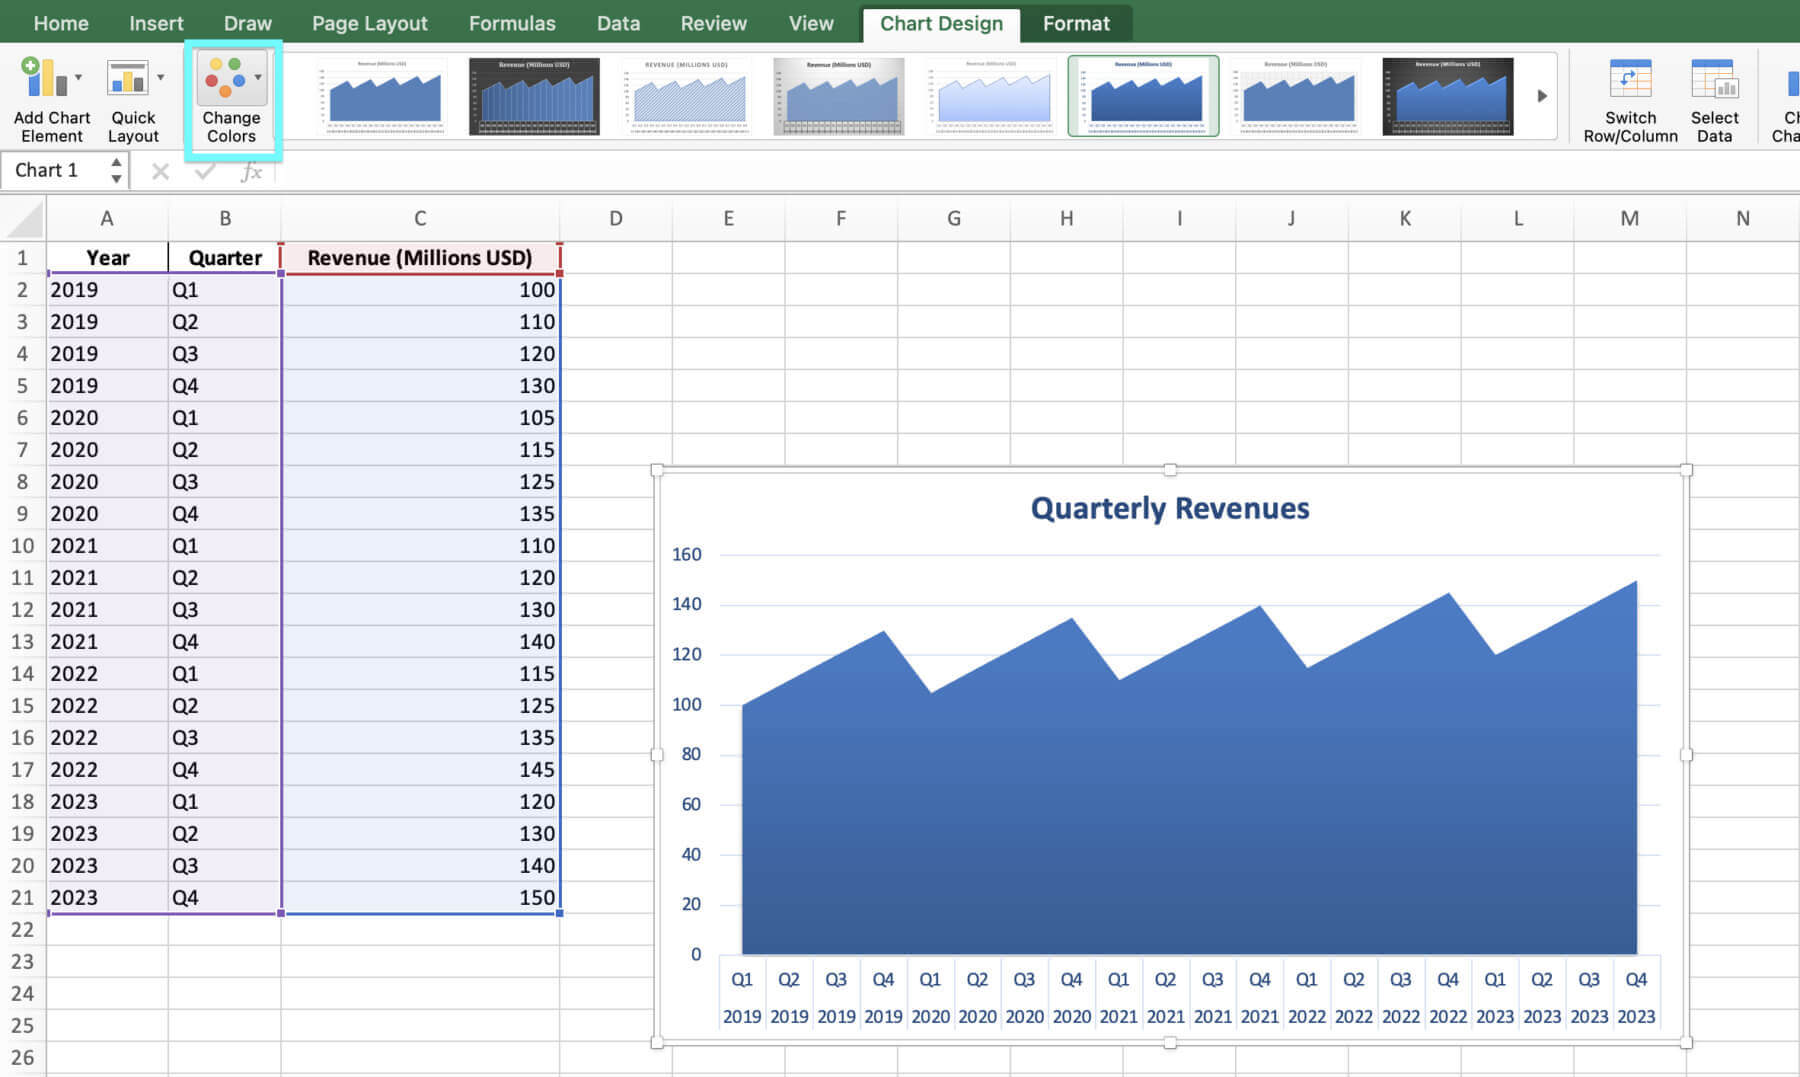Click the Quarterly Revenues chart title
Image resolution: width=1800 pixels, height=1077 pixels.
tap(1170, 508)
